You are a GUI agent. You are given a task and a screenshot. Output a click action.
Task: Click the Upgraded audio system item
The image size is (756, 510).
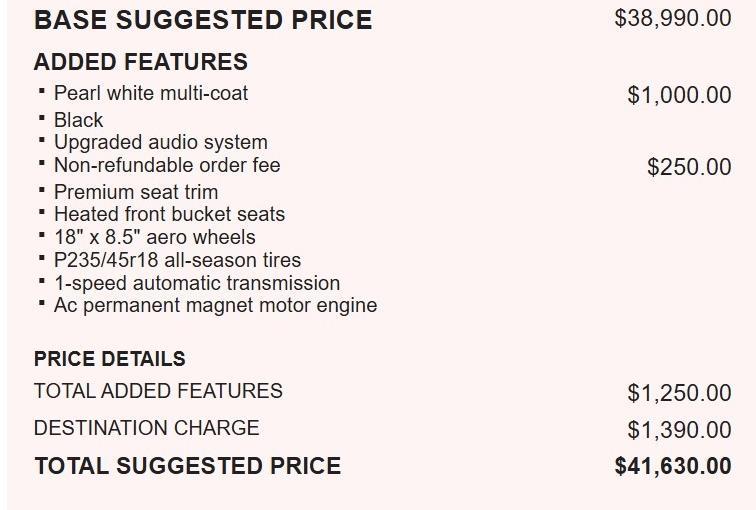point(160,142)
